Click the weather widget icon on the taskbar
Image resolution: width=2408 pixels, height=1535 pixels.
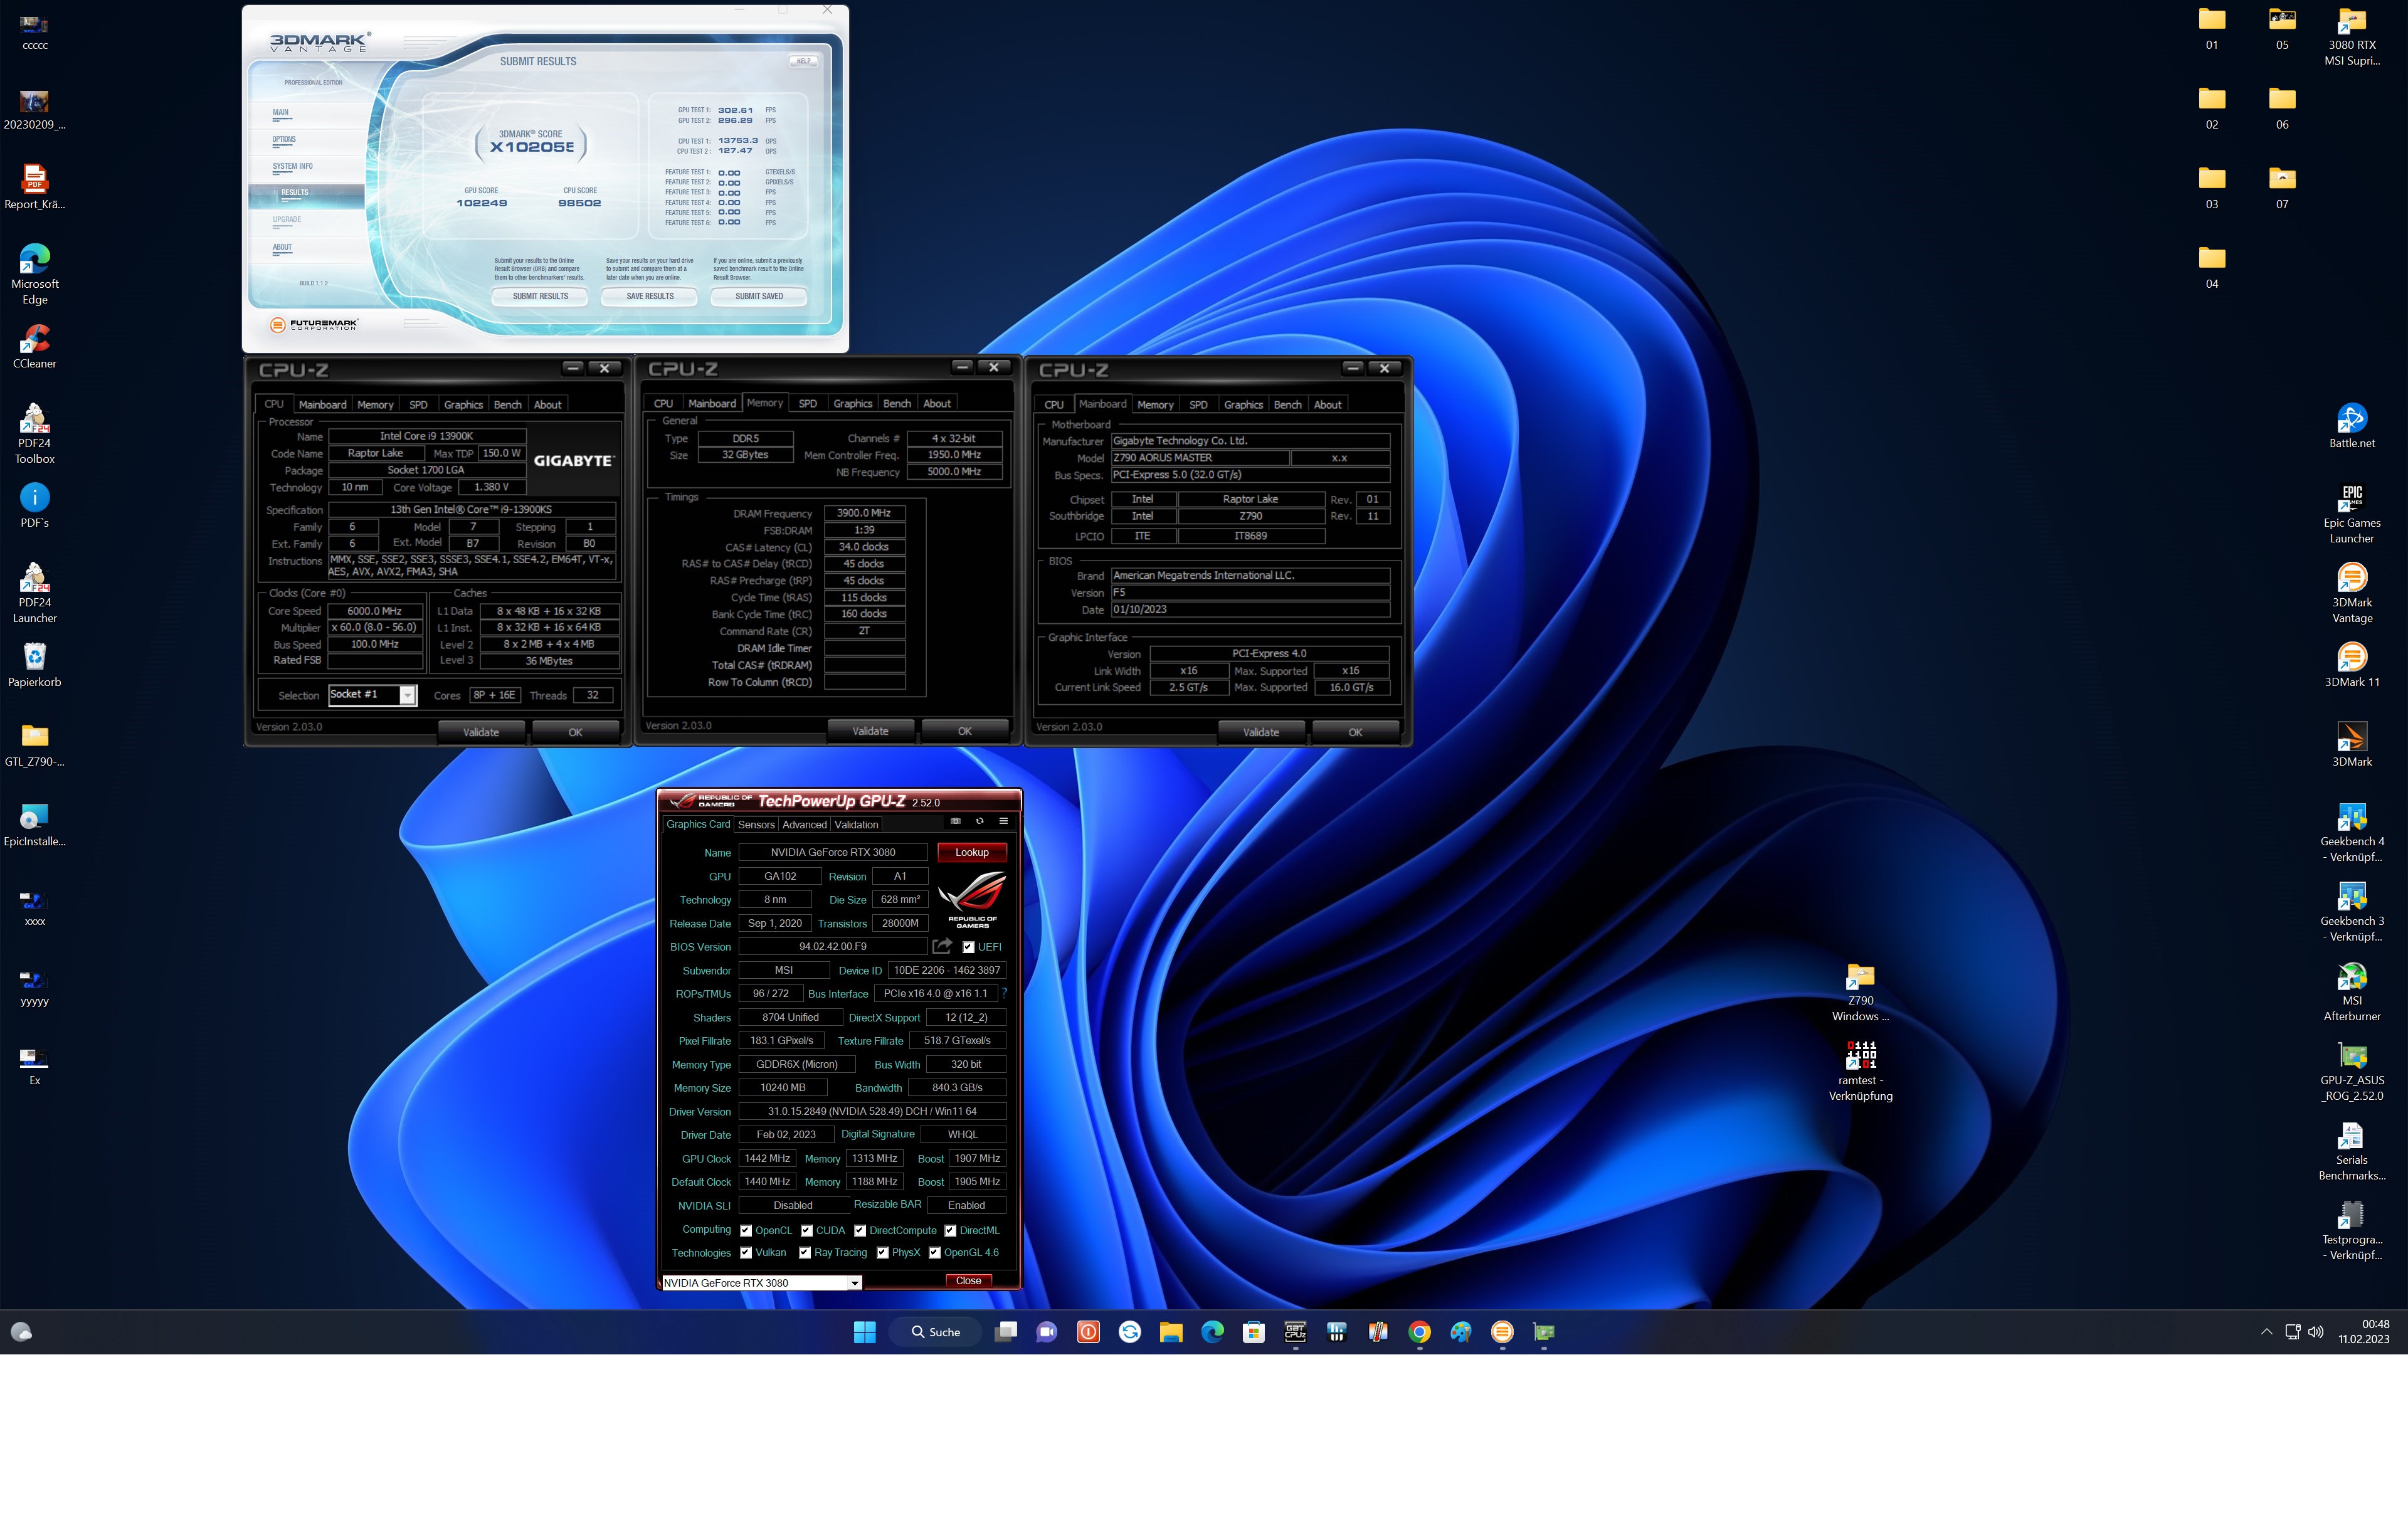pos(21,1331)
